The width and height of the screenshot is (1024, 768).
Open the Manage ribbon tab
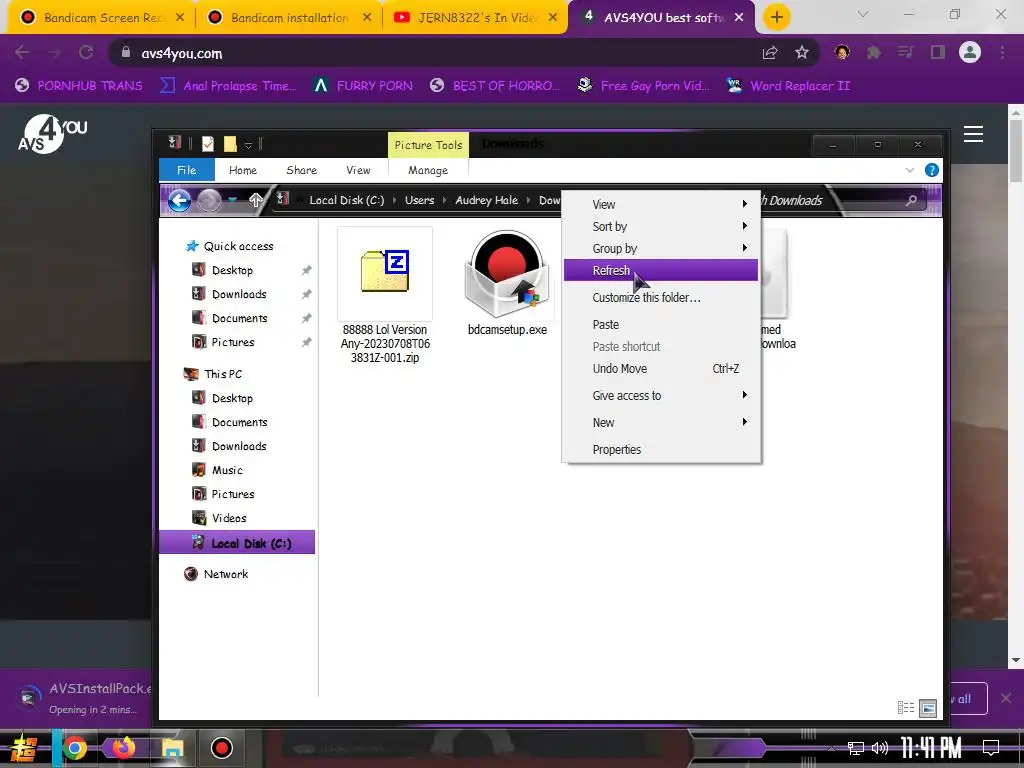click(428, 170)
